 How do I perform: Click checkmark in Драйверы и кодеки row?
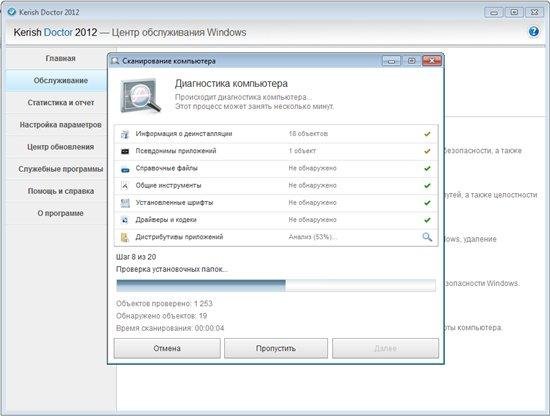coord(427,220)
